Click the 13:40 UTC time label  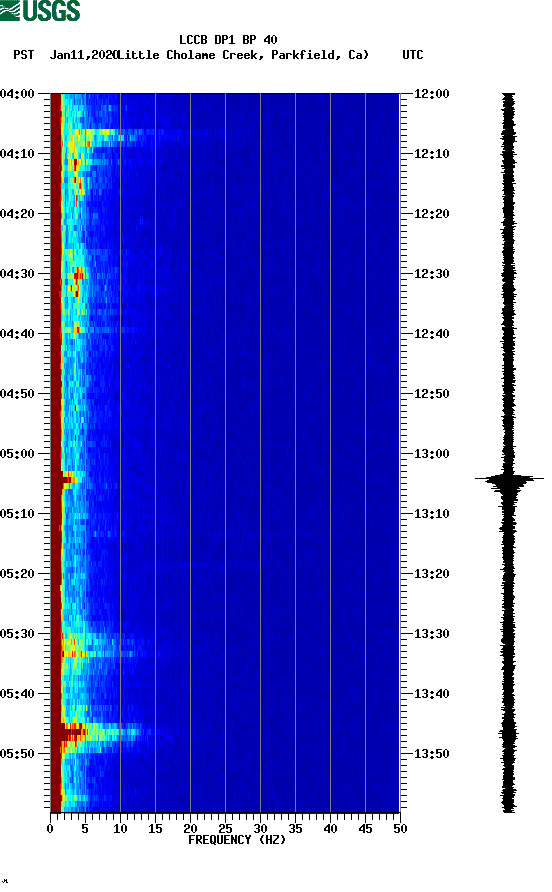point(431,694)
